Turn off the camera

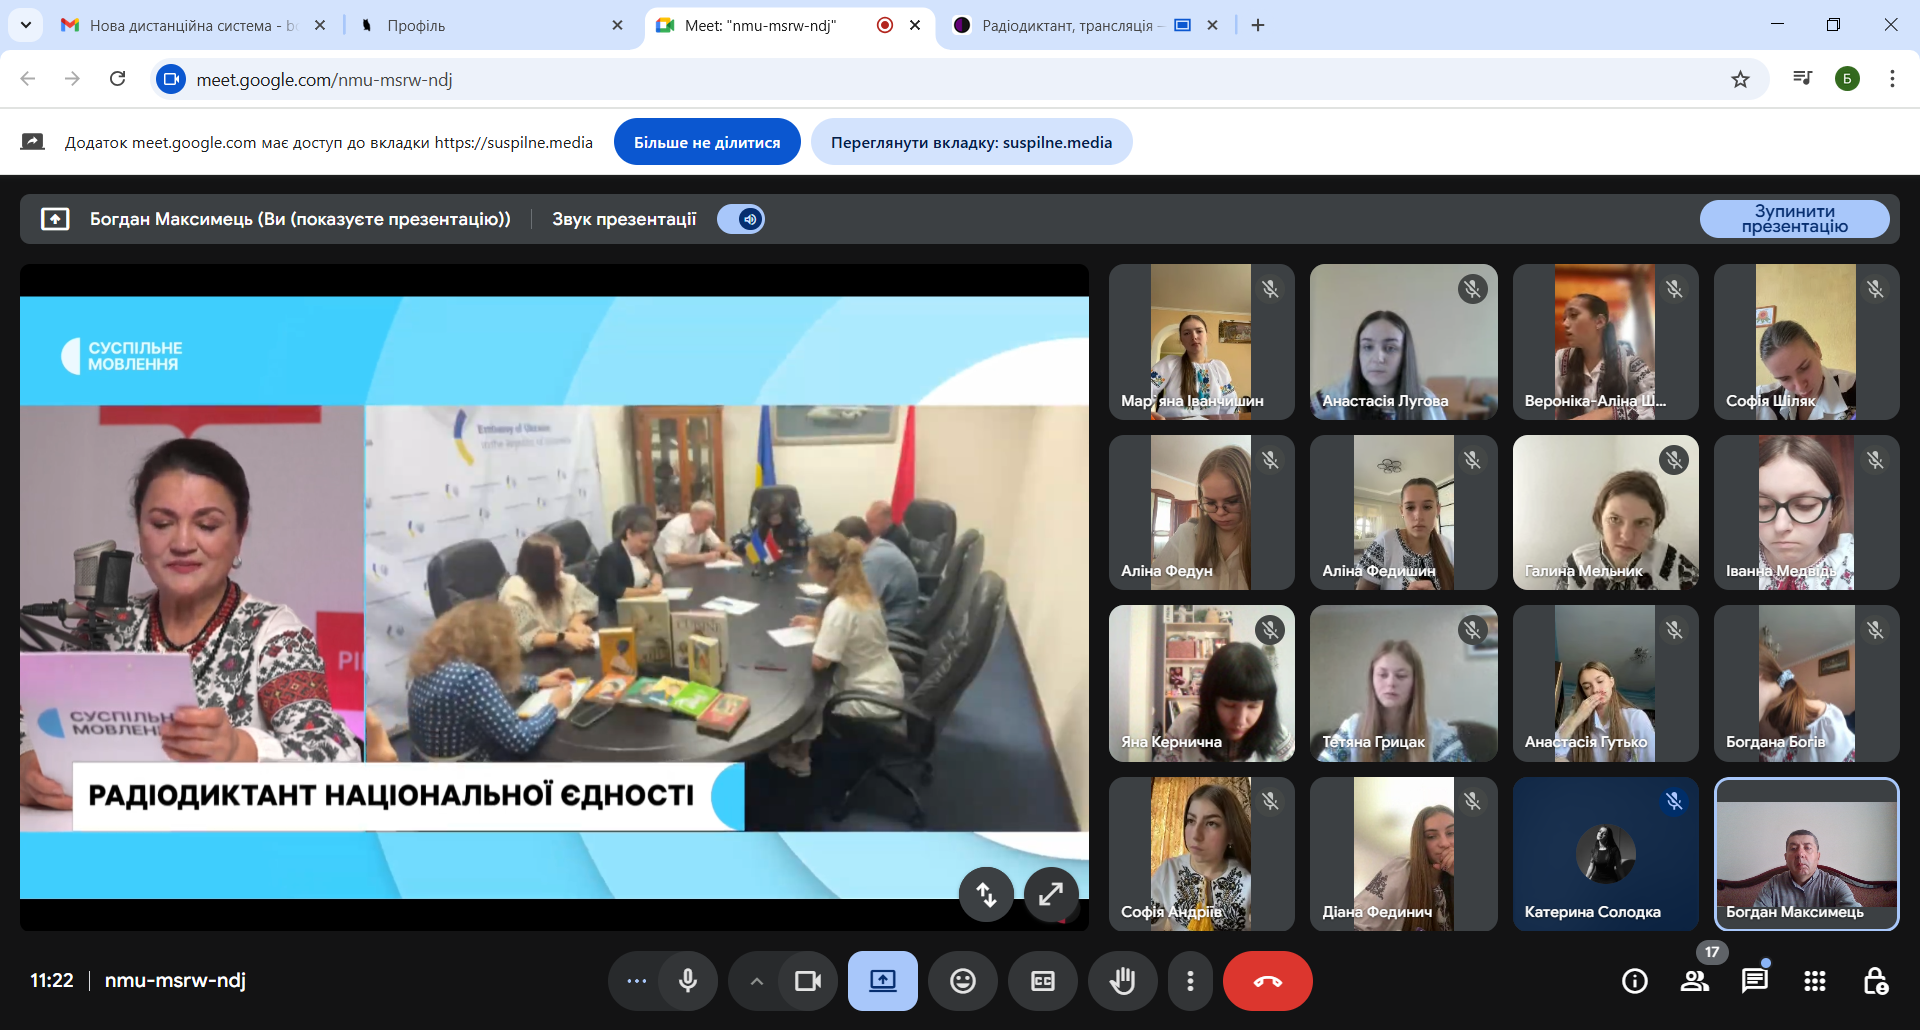(807, 981)
